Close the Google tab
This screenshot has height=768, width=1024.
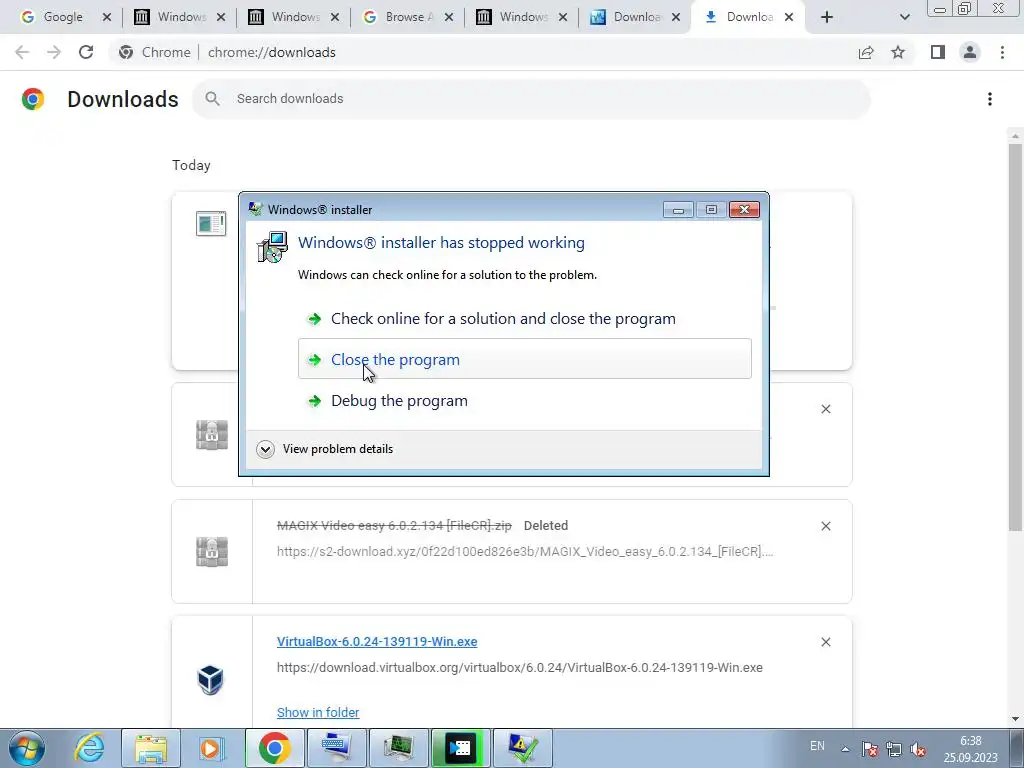click(107, 17)
